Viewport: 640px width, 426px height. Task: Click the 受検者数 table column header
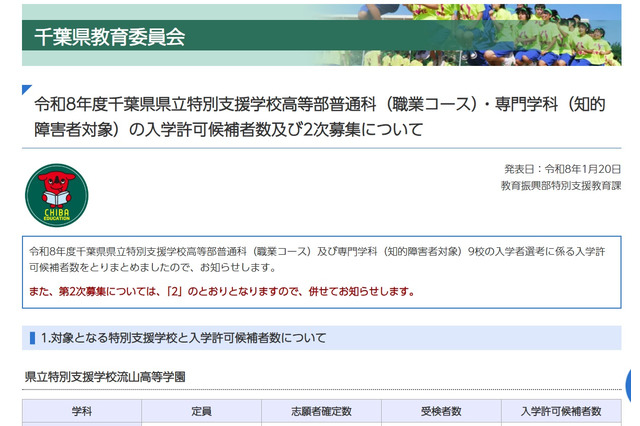(441, 411)
